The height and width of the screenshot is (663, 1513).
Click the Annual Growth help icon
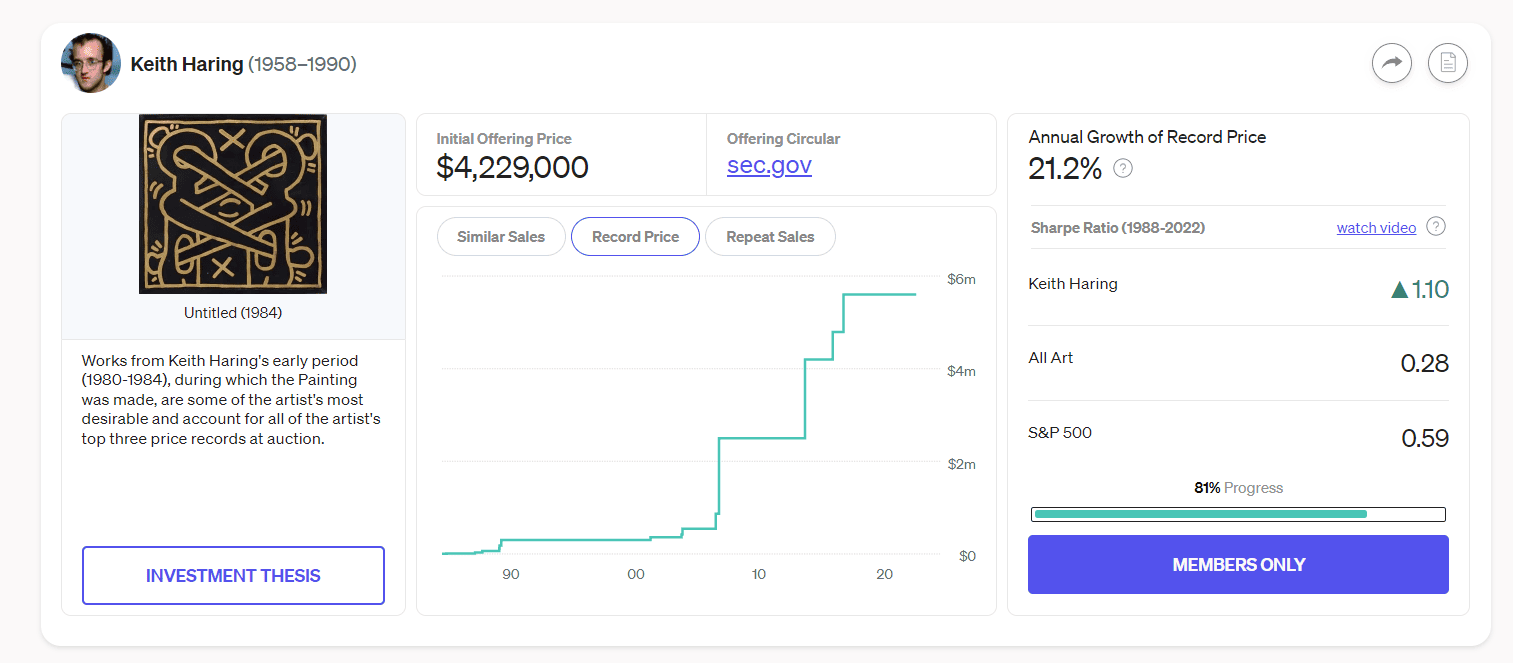point(1123,168)
